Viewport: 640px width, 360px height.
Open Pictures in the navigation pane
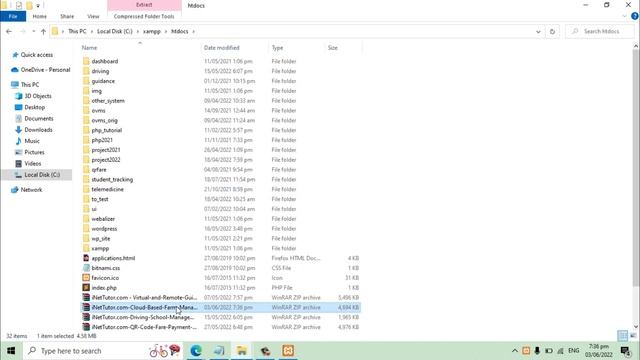[34, 152]
